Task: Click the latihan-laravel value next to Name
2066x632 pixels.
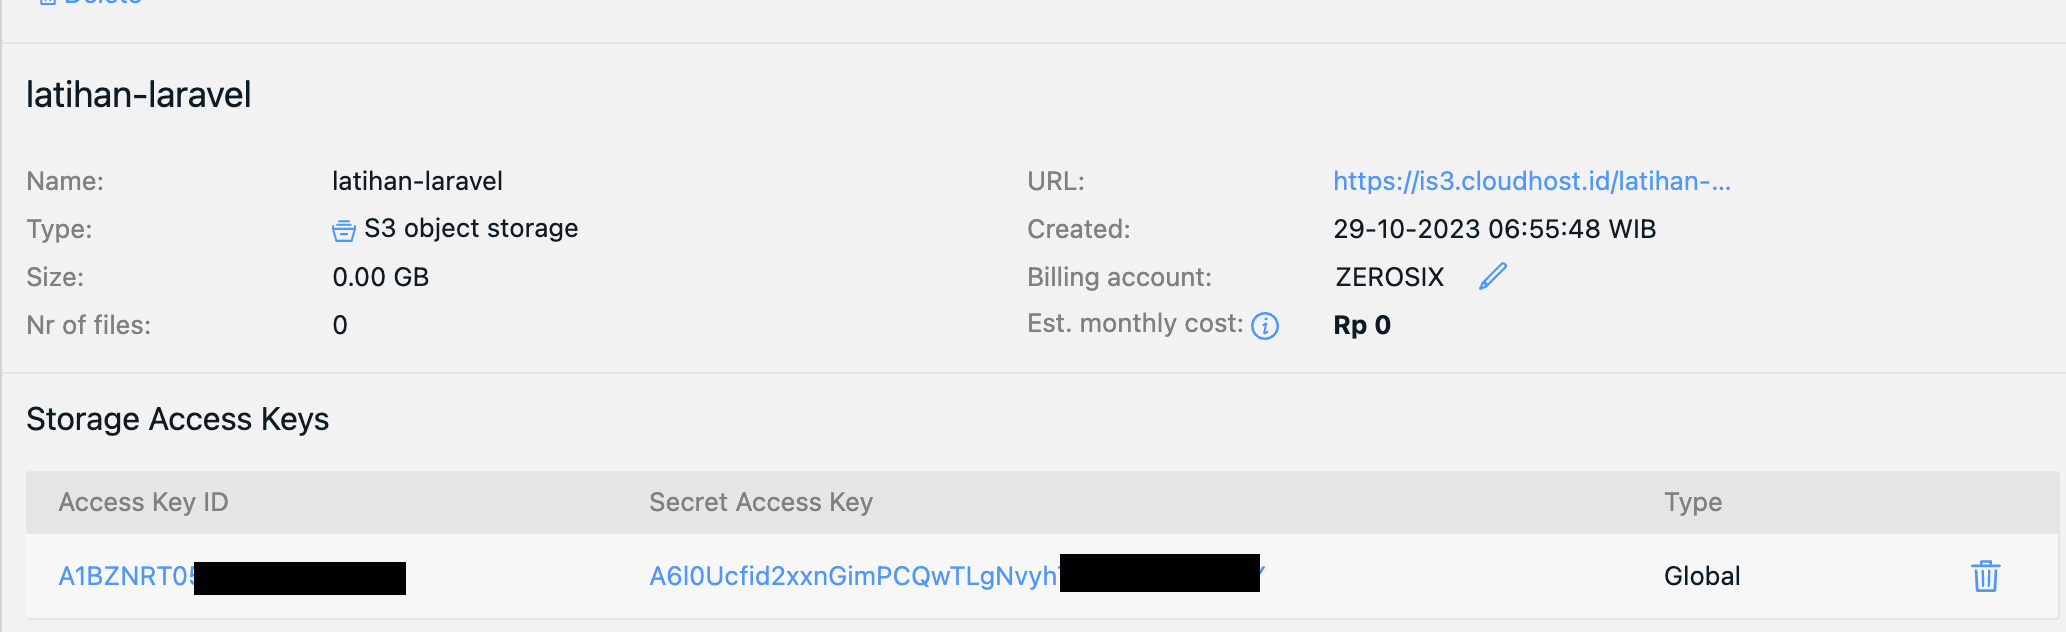Action: point(417,181)
